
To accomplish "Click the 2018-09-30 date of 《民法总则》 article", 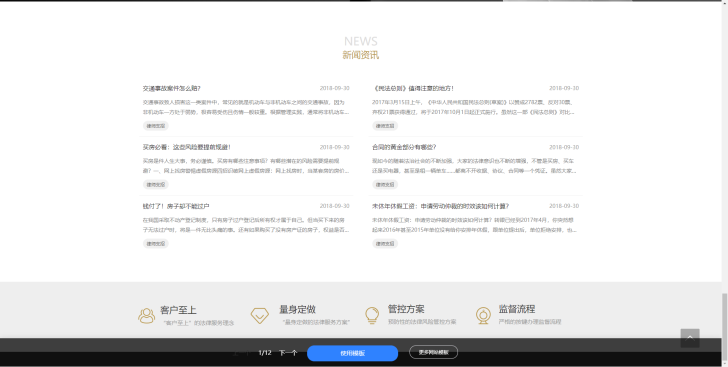I will (564, 88).
